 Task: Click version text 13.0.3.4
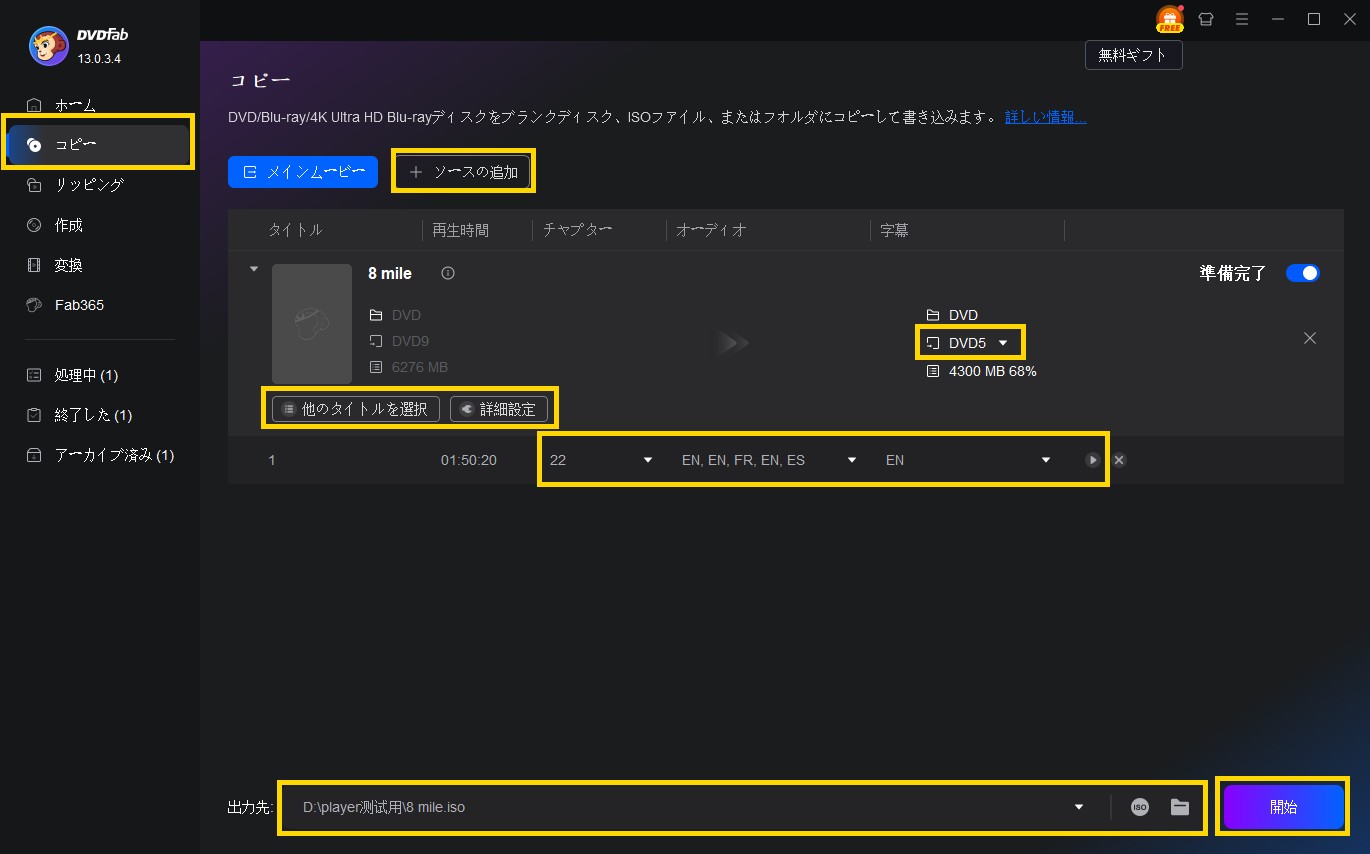point(99,59)
